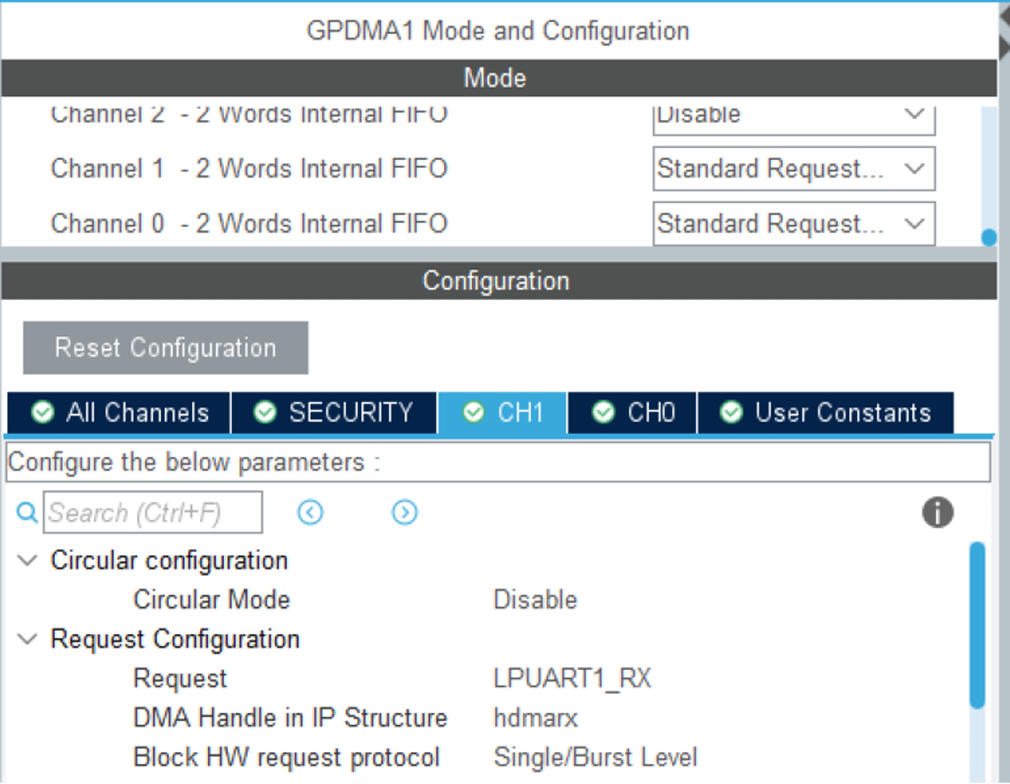Focus the Search (Ctrl+F) input field
The image size is (1010, 784).
153,513
